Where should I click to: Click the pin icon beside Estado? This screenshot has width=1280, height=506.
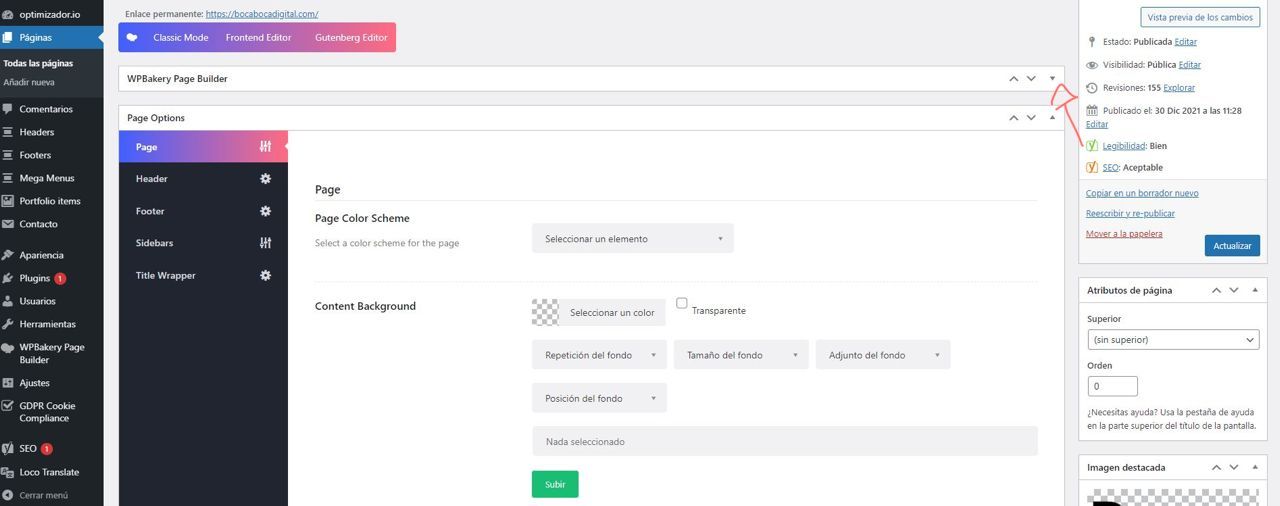click(x=1092, y=42)
